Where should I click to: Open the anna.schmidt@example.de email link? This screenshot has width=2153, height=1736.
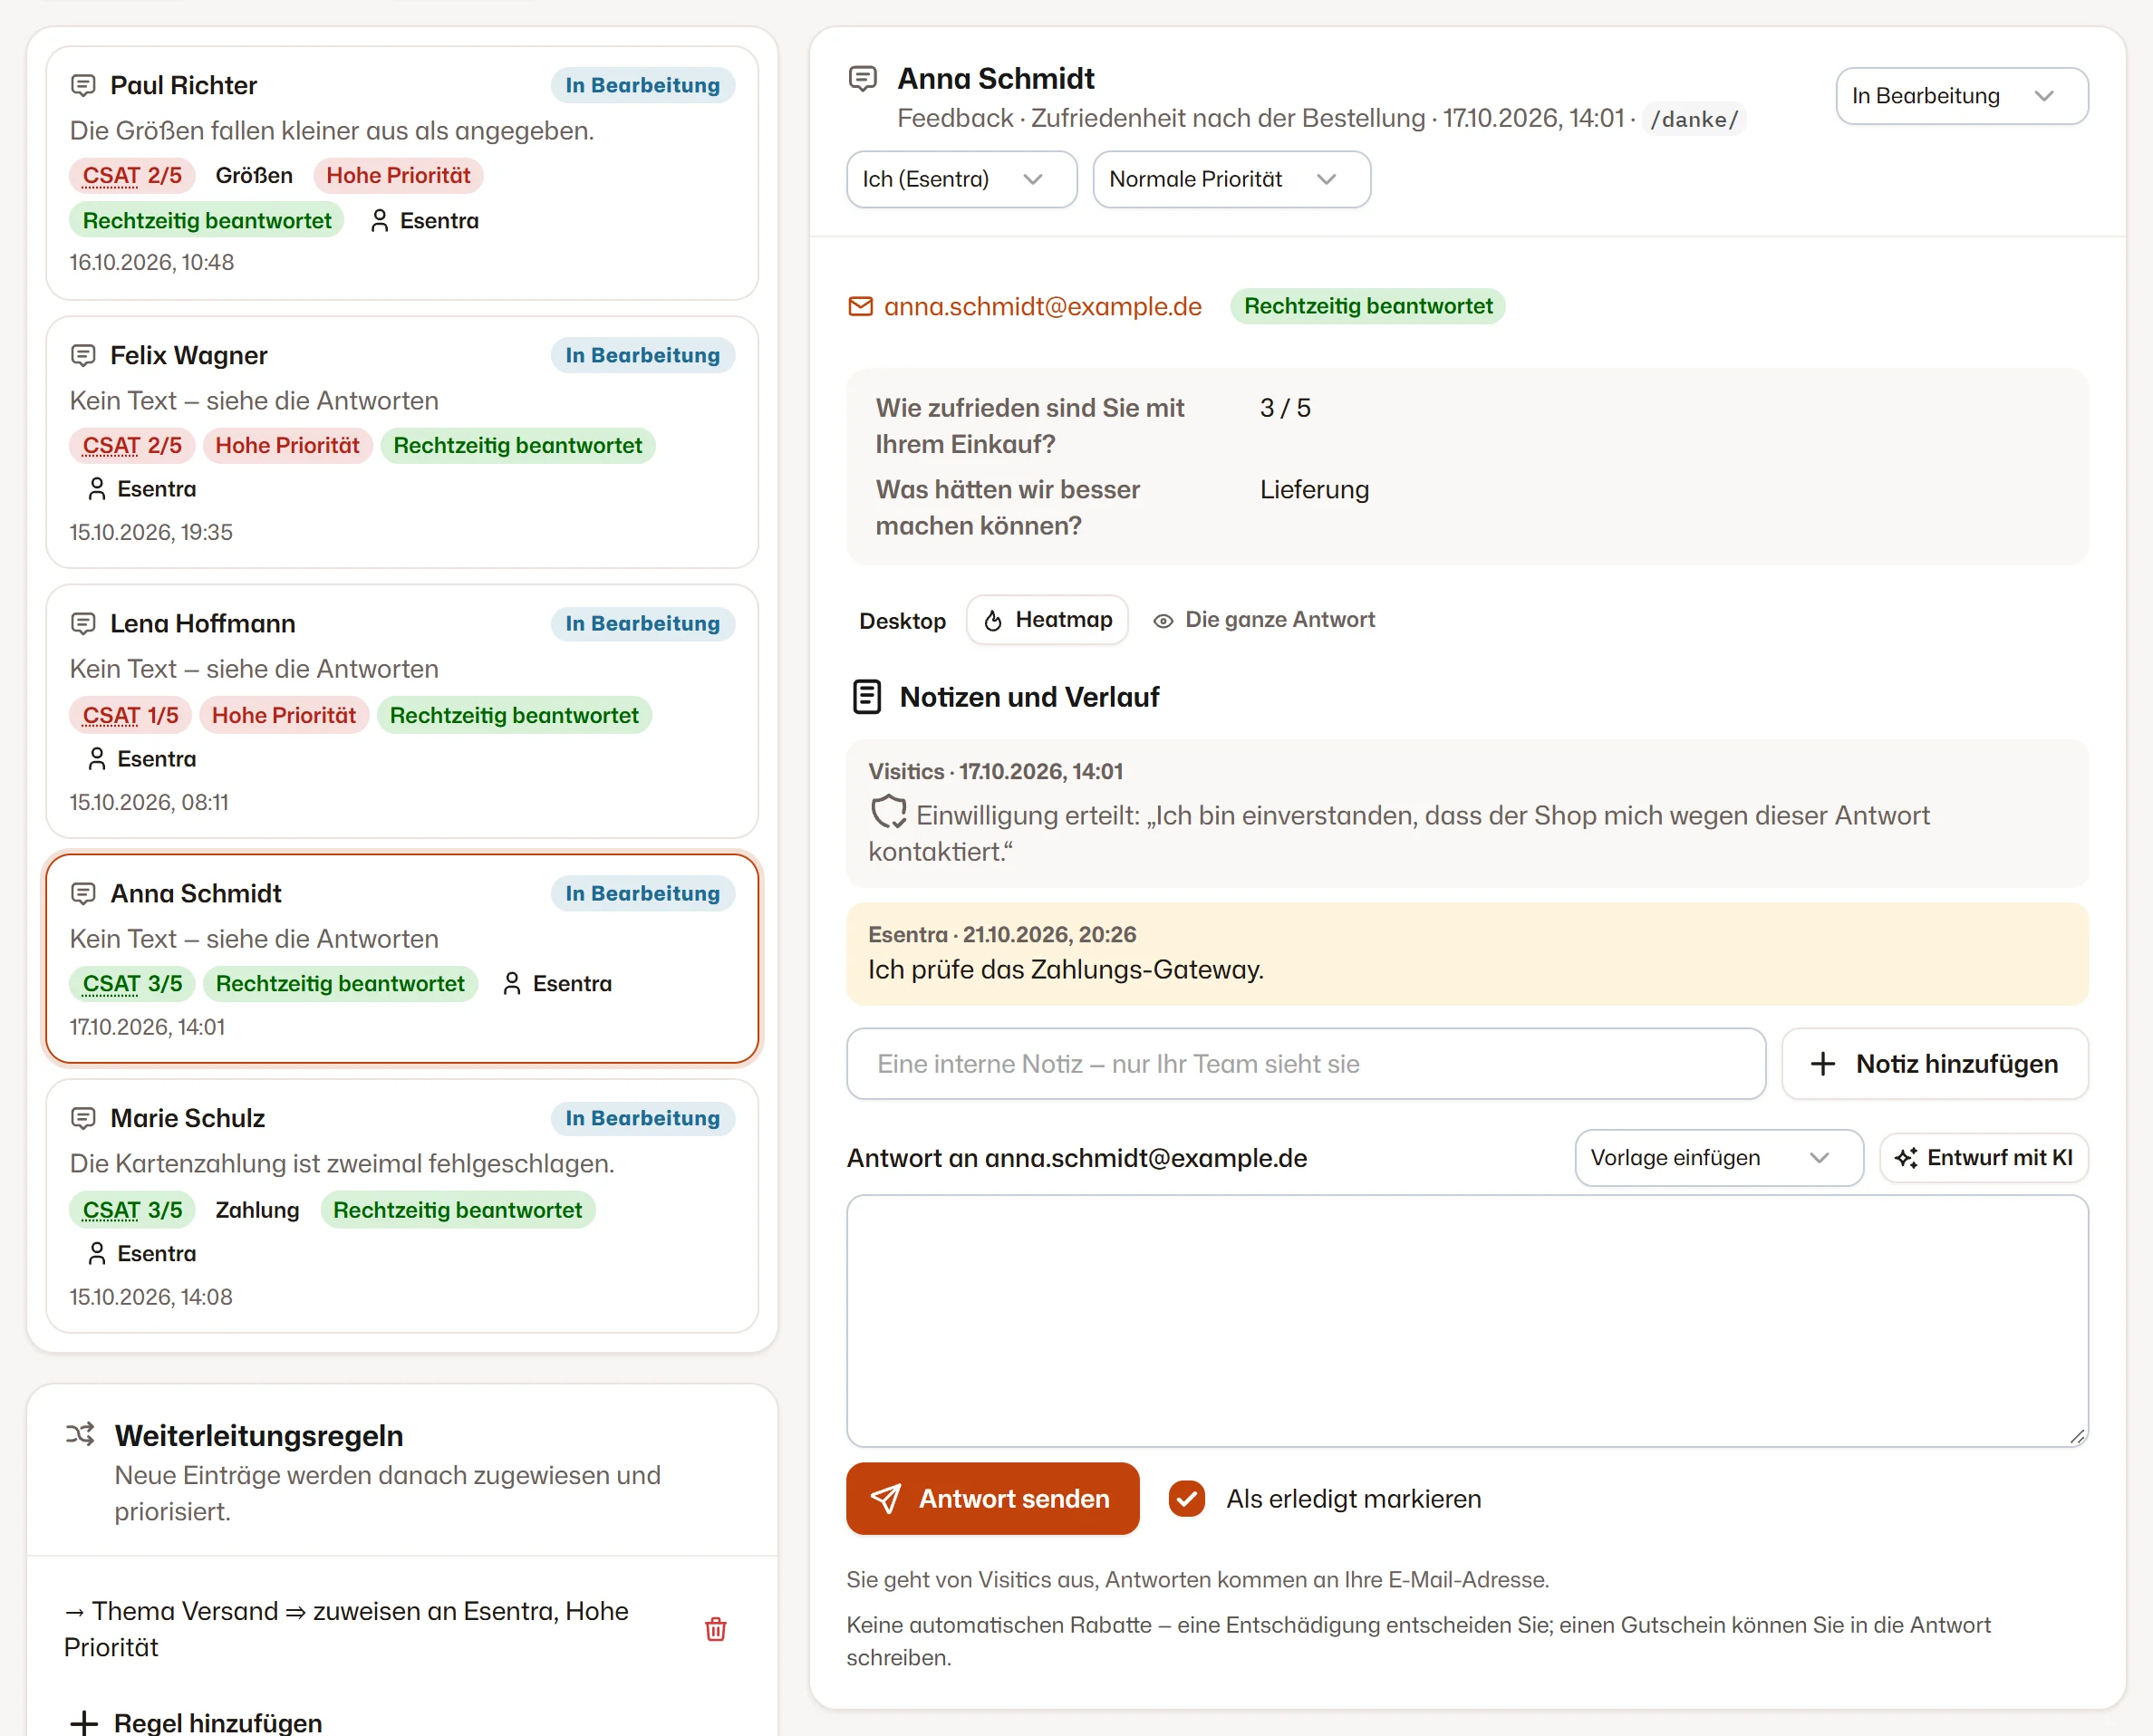pyautogui.click(x=1043, y=307)
